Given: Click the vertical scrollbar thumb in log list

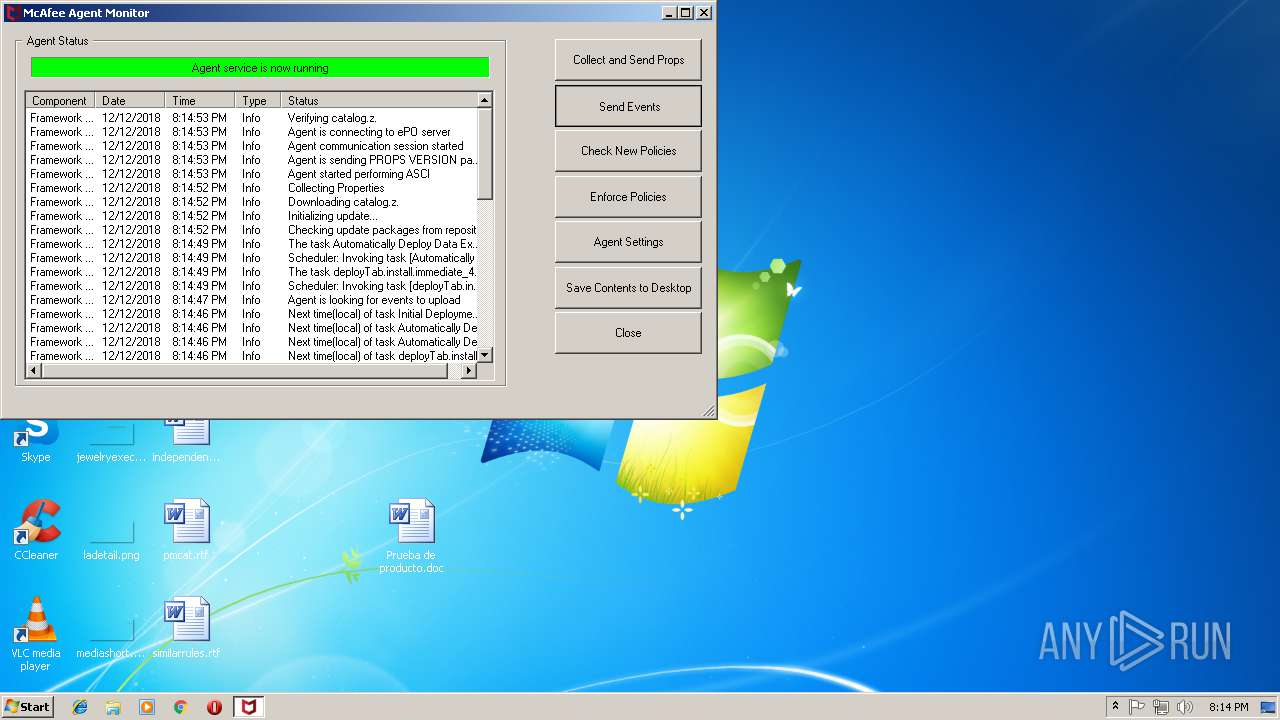Looking at the screenshot, I should pyautogui.click(x=485, y=154).
